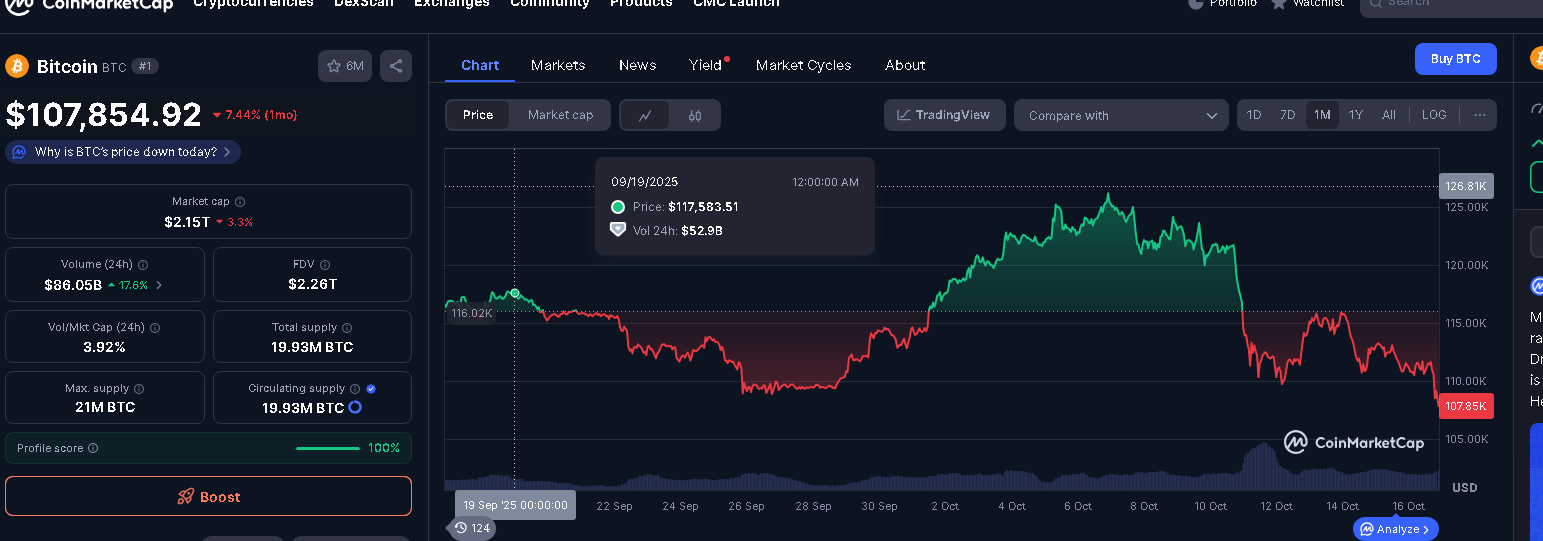
Task: Open chart more options ellipsis
Action: coord(1479,115)
